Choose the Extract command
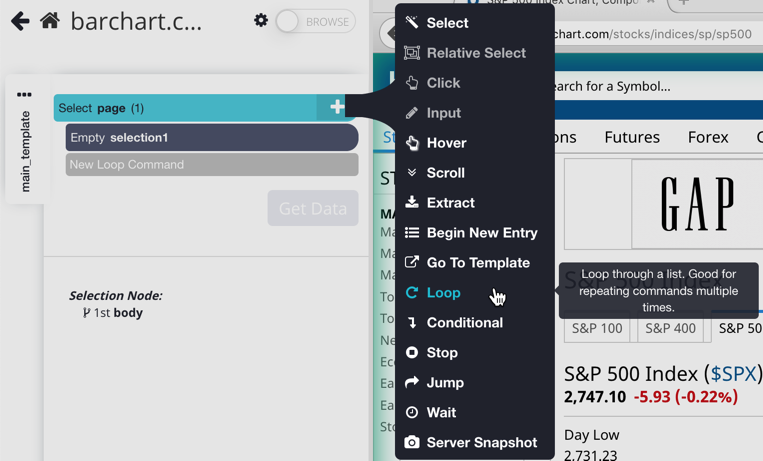The height and width of the screenshot is (461, 763). tap(450, 203)
